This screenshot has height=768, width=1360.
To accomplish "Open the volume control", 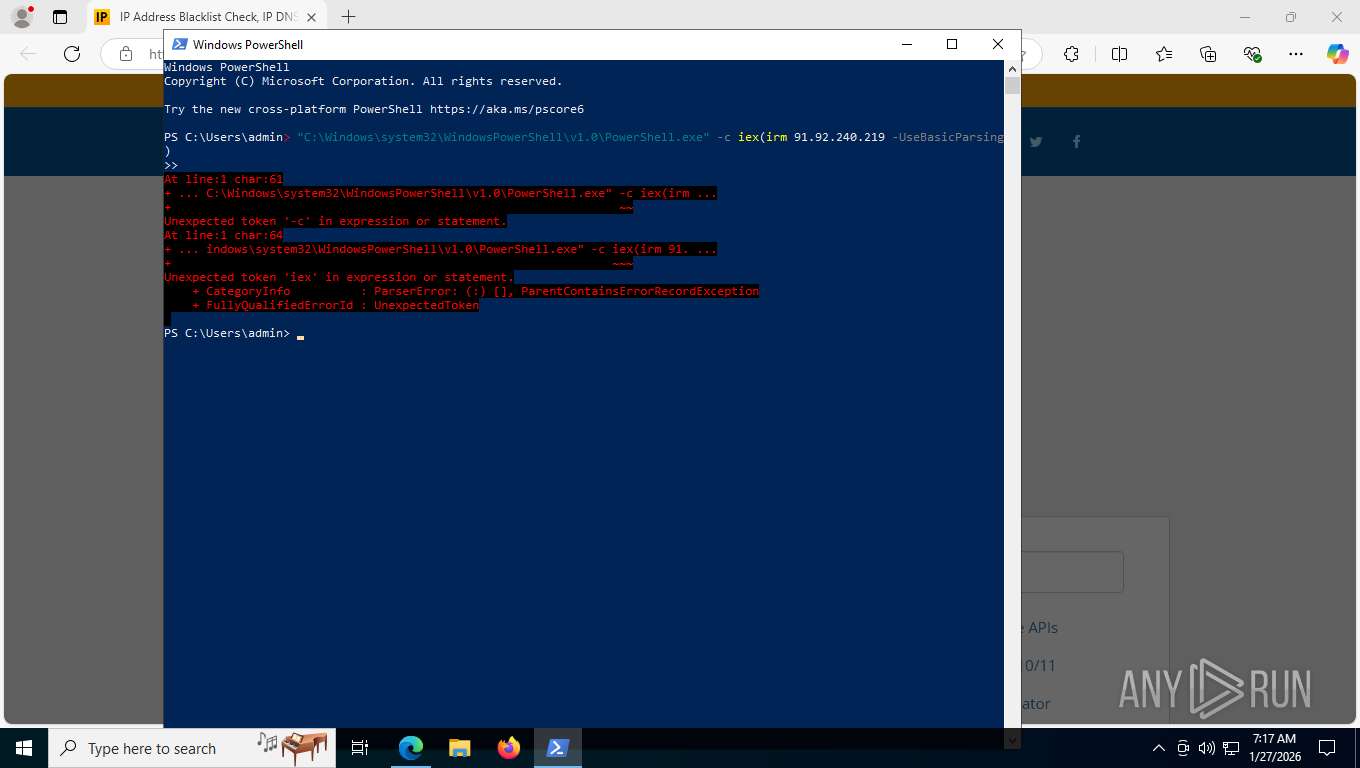I will 1205,748.
